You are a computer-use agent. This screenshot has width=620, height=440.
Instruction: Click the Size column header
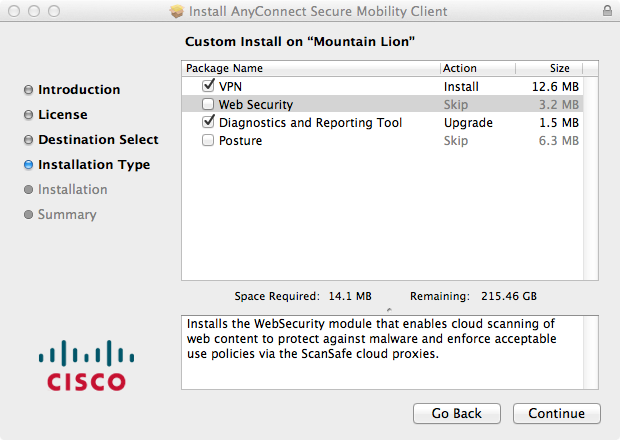click(x=549, y=68)
